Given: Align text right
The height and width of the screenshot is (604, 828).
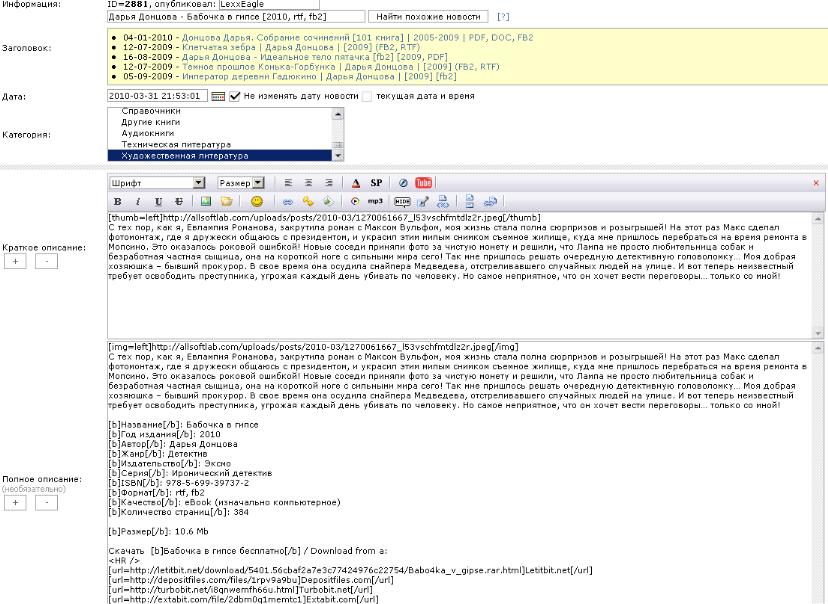Looking at the screenshot, I should (328, 183).
